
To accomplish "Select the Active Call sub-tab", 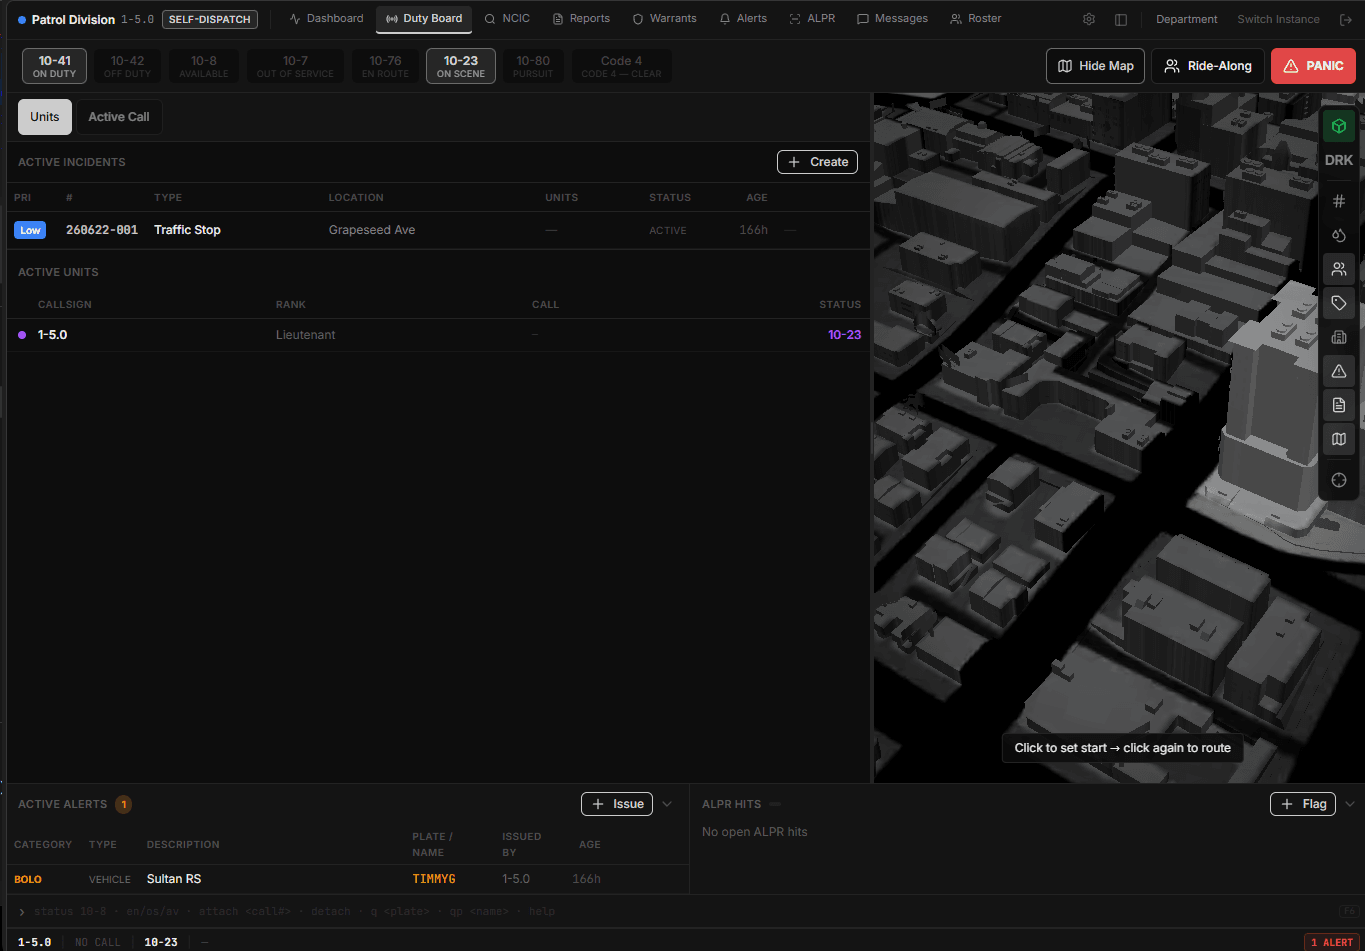I will coord(119,117).
